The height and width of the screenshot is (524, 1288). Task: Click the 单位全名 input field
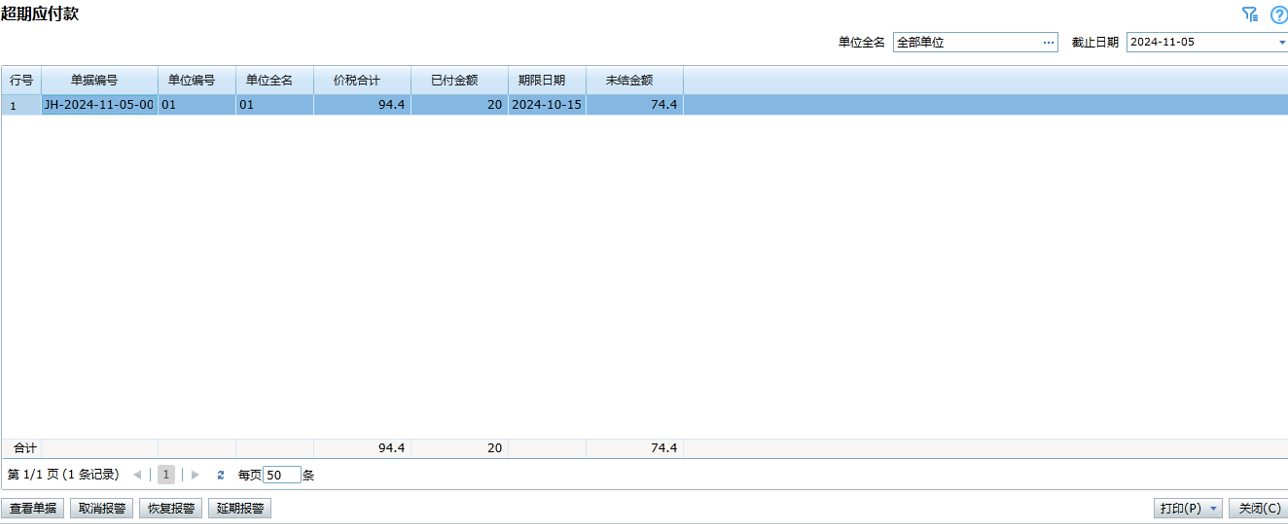click(x=966, y=43)
